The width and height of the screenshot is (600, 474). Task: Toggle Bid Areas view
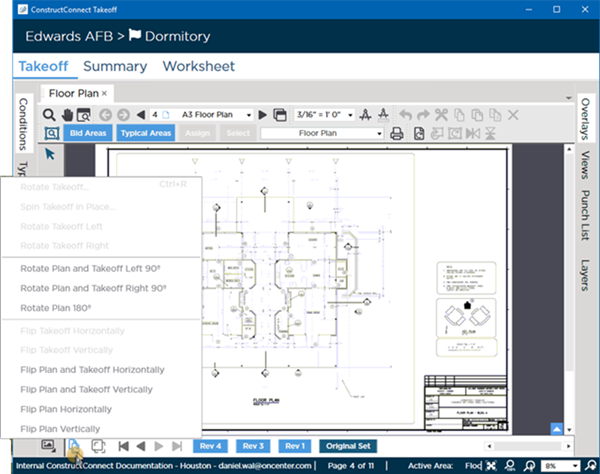point(87,133)
